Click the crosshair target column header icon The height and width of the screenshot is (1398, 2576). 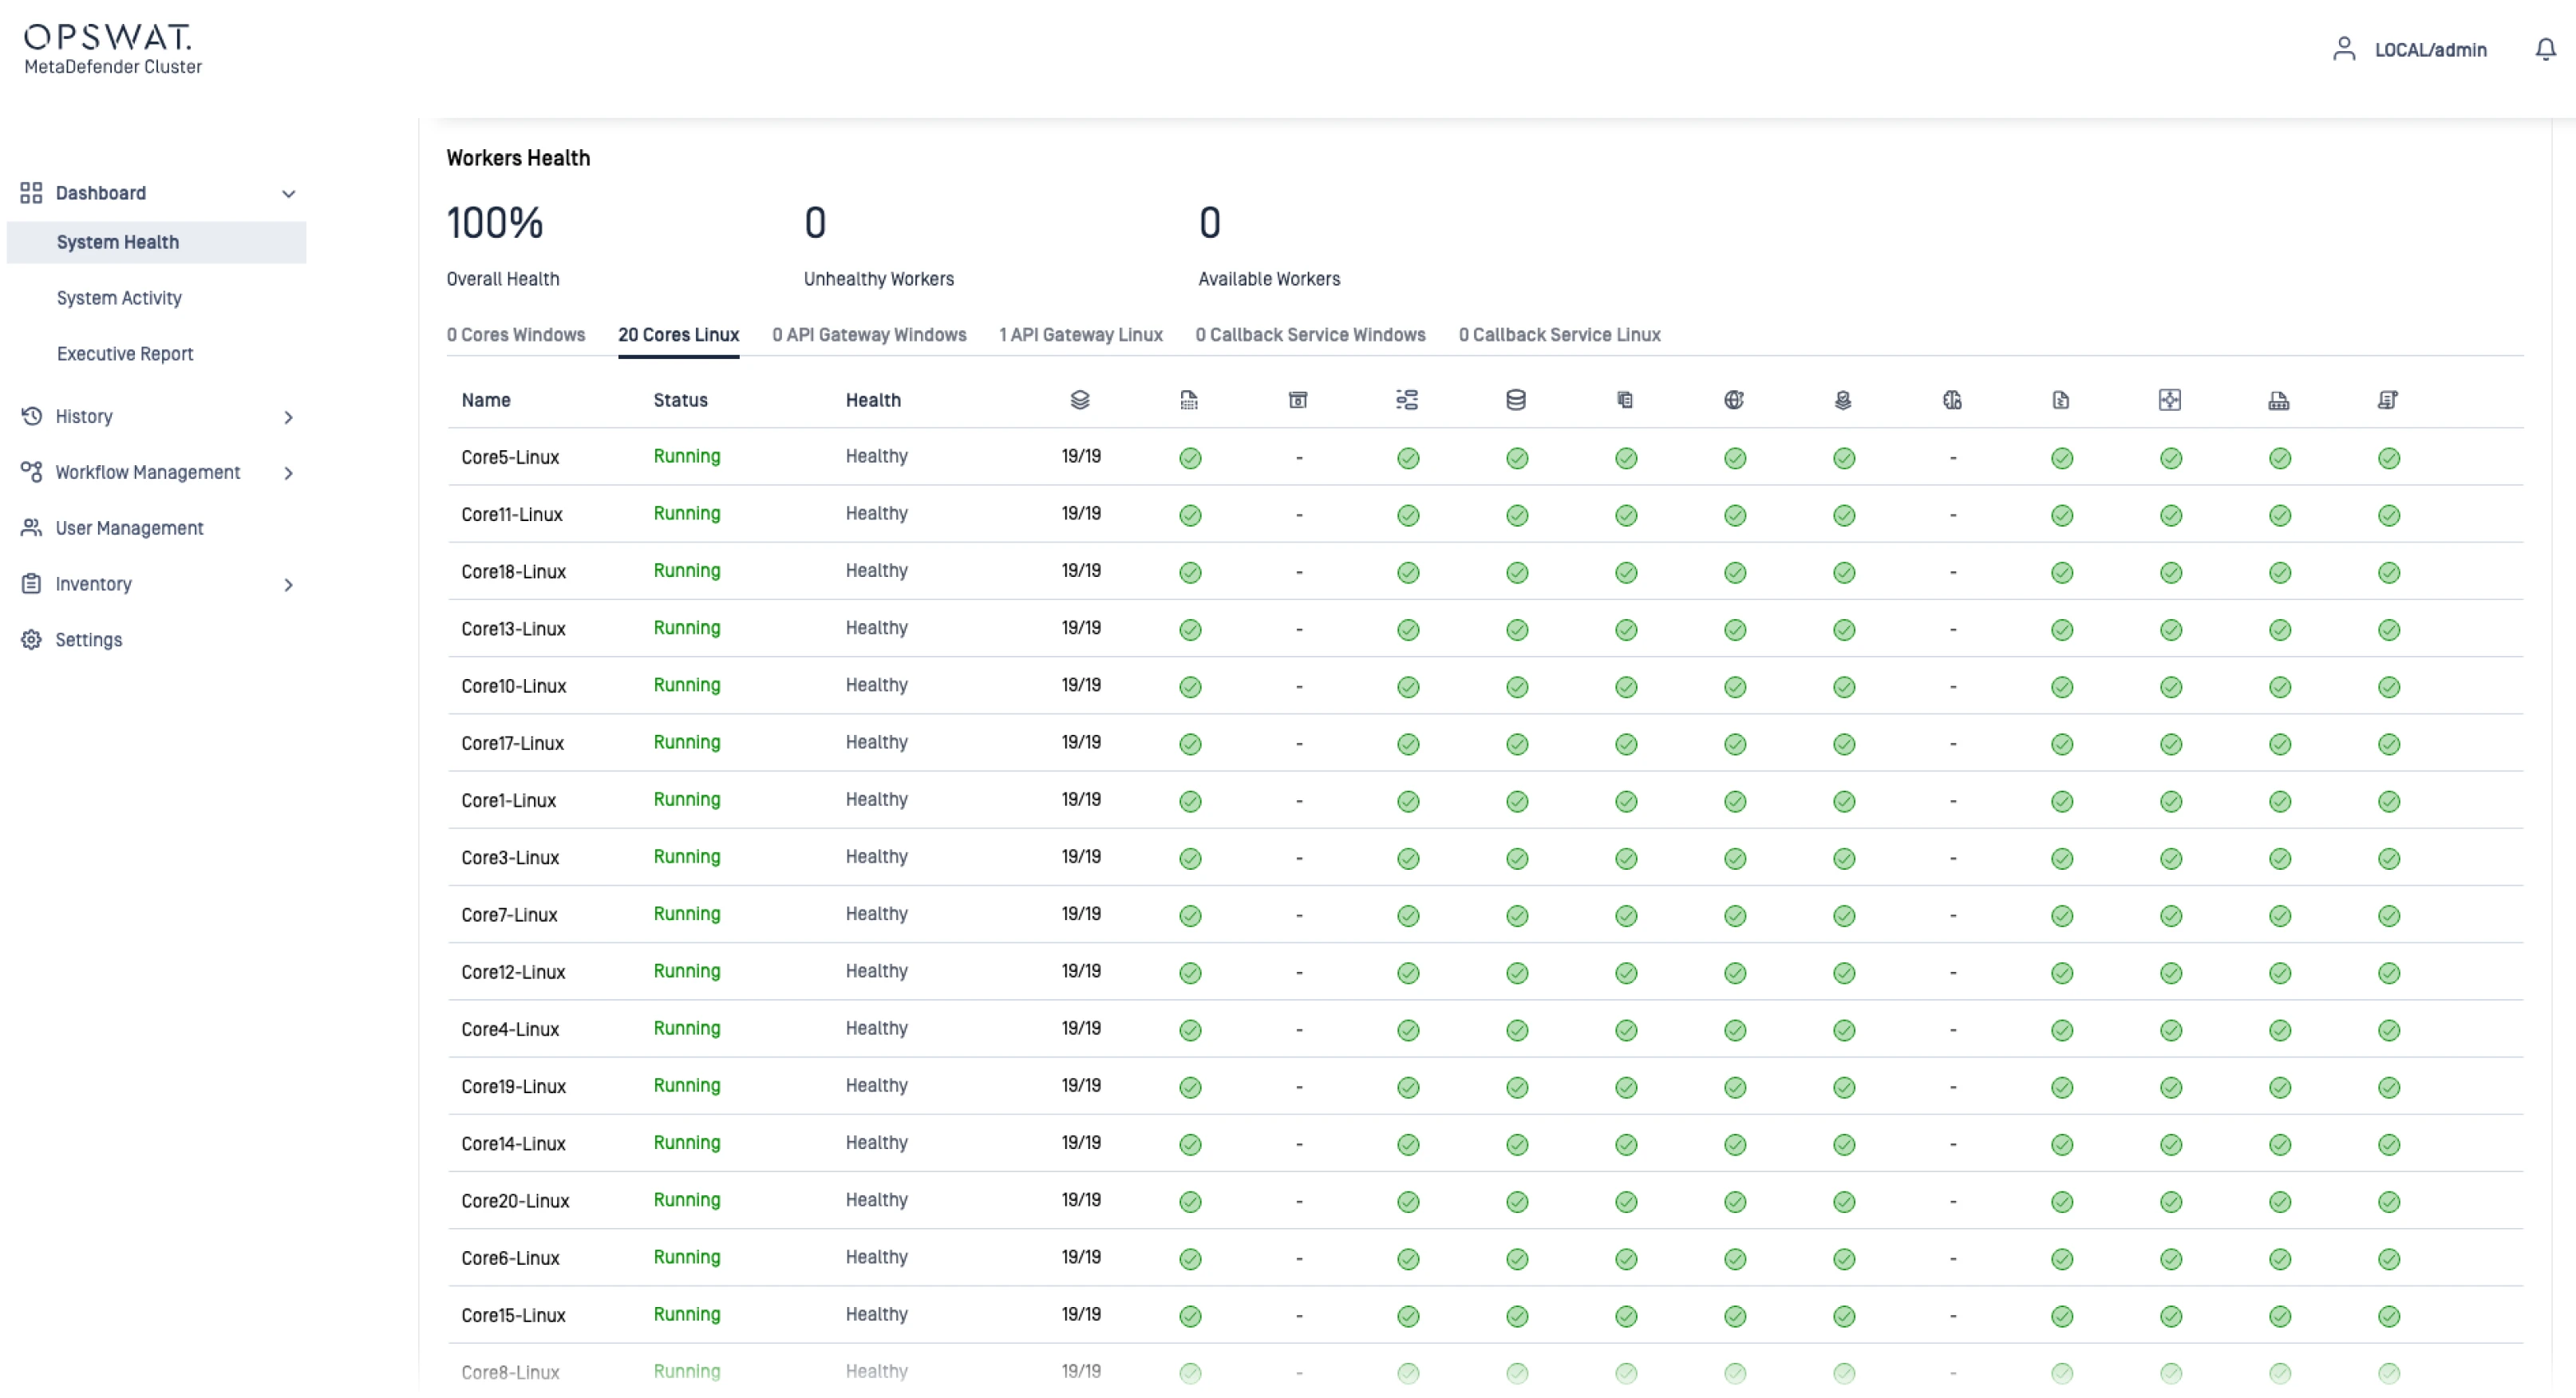tap(2170, 400)
